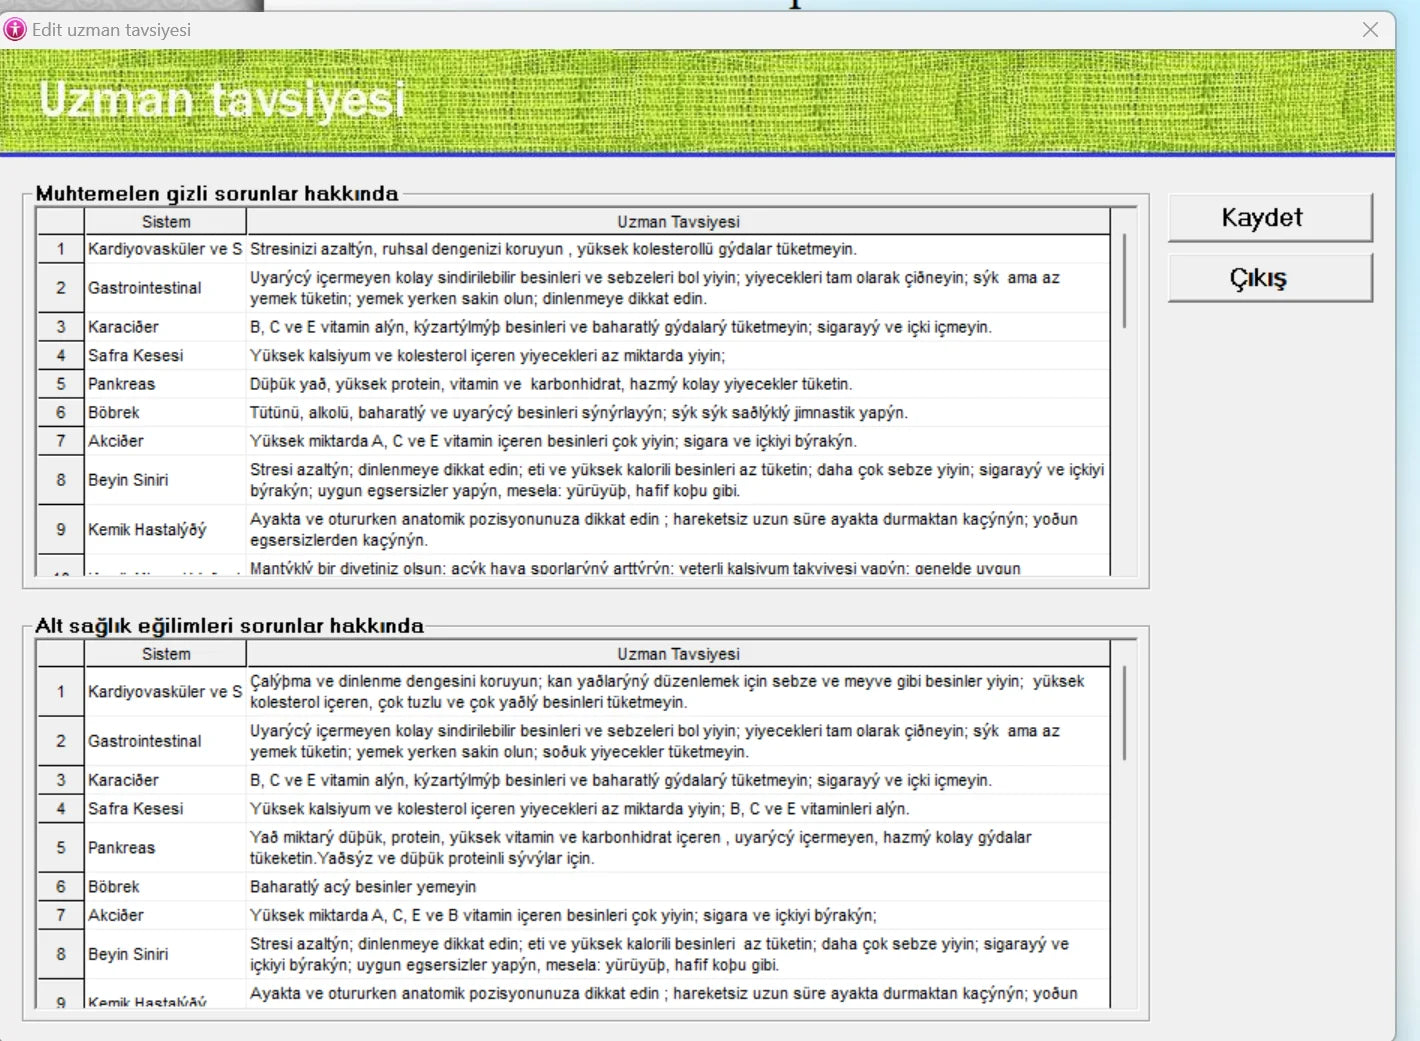
Task: Click row number 6 in lower table
Action: (x=61, y=887)
